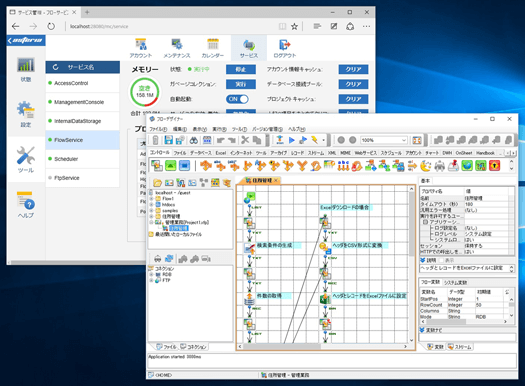This screenshot has height=386, width=525.
Task: Select Scheduler in the service list
Action: point(83,159)
